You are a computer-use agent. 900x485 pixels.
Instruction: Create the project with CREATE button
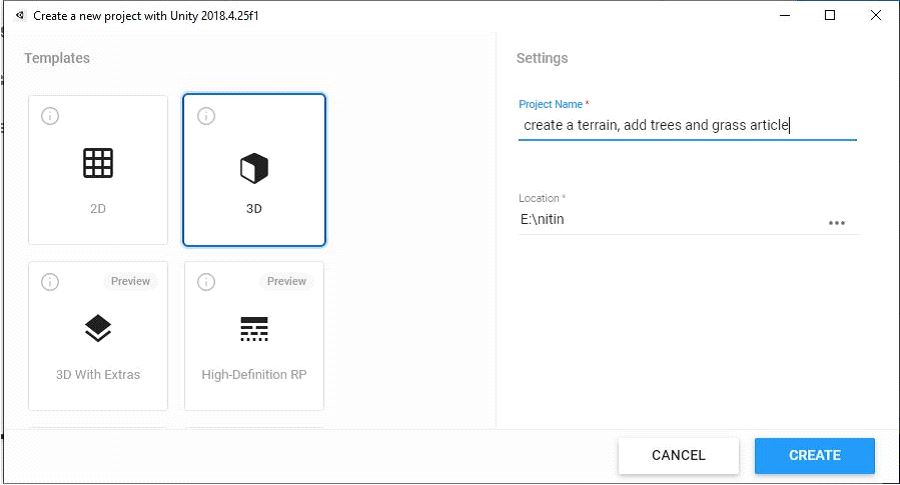tap(814, 456)
